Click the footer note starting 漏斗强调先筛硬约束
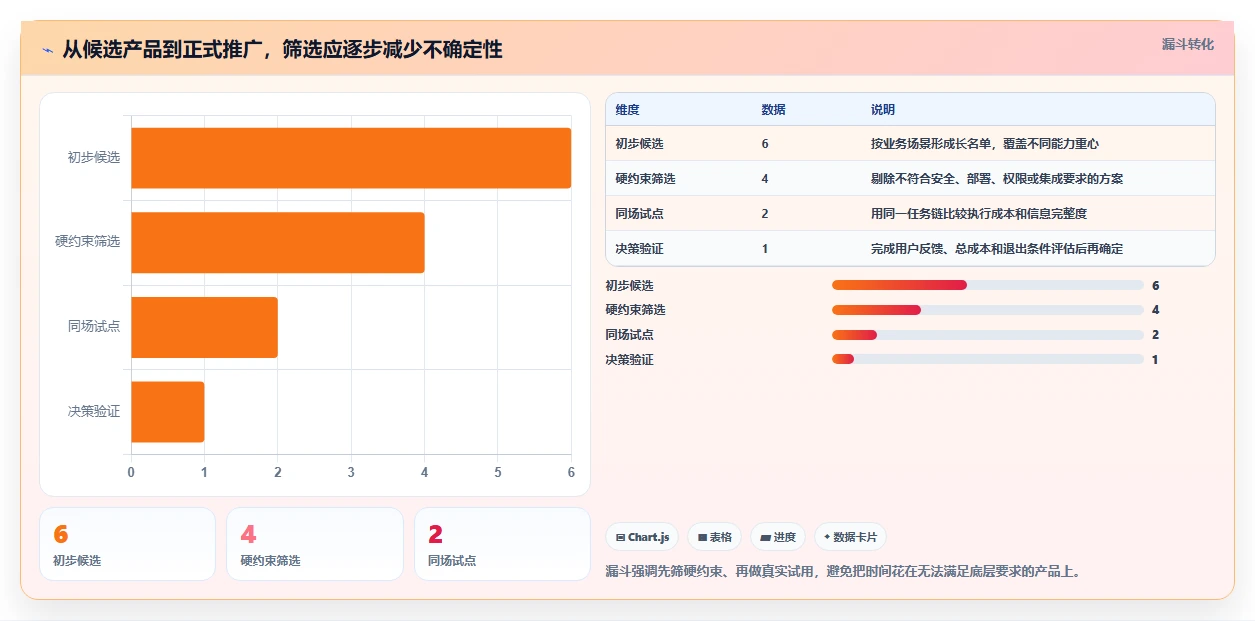Screen dimensions: 1255x621 tap(845, 572)
